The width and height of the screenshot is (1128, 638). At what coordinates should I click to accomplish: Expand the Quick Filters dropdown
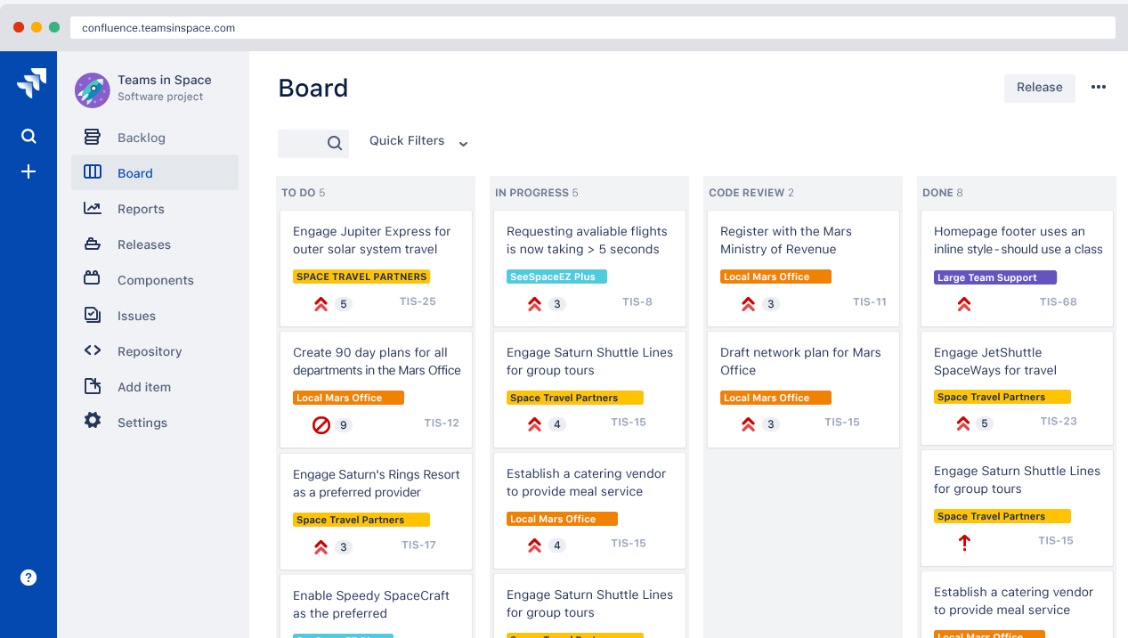419,141
